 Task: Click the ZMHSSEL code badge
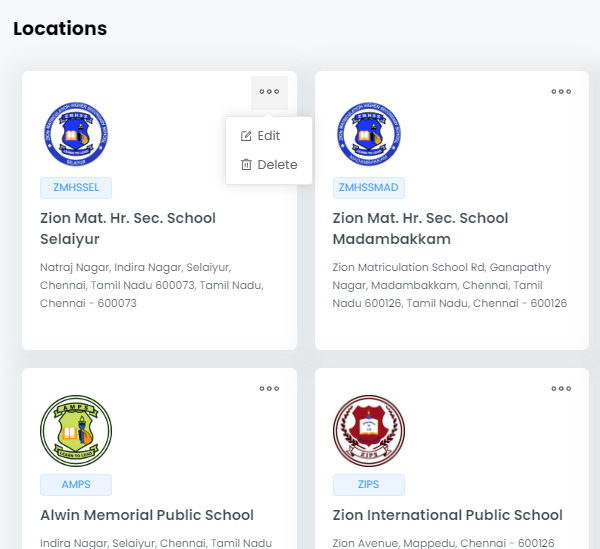coord(76,188)
